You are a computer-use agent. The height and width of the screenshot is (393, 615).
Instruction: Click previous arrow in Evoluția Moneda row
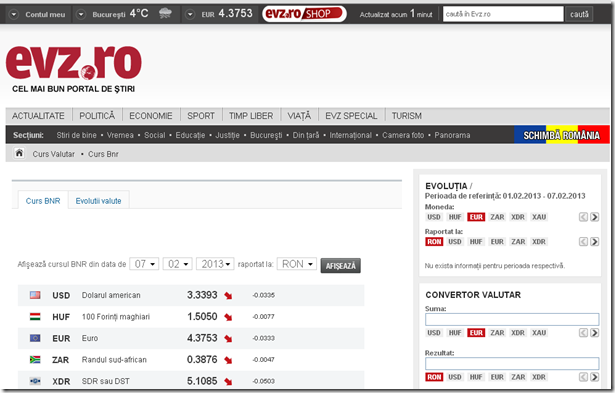coord(583,217)
